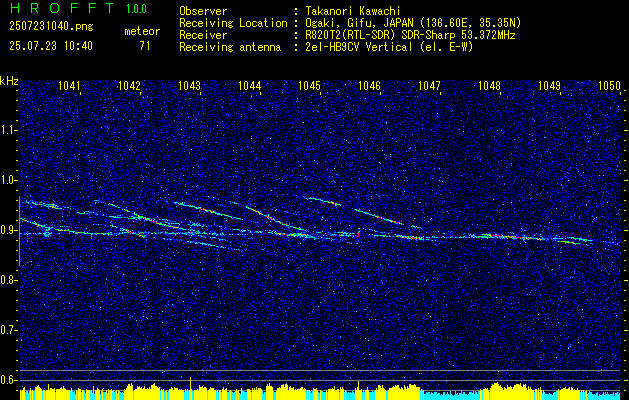629x400 pixels.
Task: Click time marker 1050
Action: click(x=609, y=85)
